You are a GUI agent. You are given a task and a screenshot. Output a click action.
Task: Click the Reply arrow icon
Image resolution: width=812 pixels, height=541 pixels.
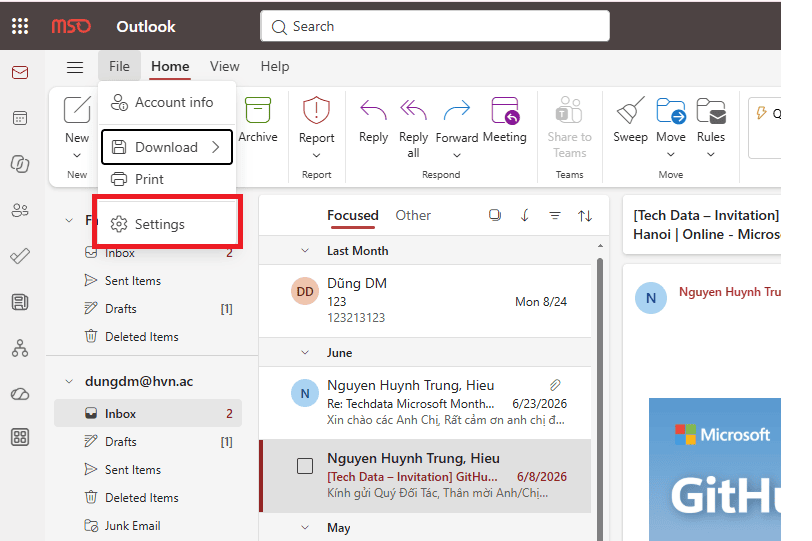pos(373,110)
